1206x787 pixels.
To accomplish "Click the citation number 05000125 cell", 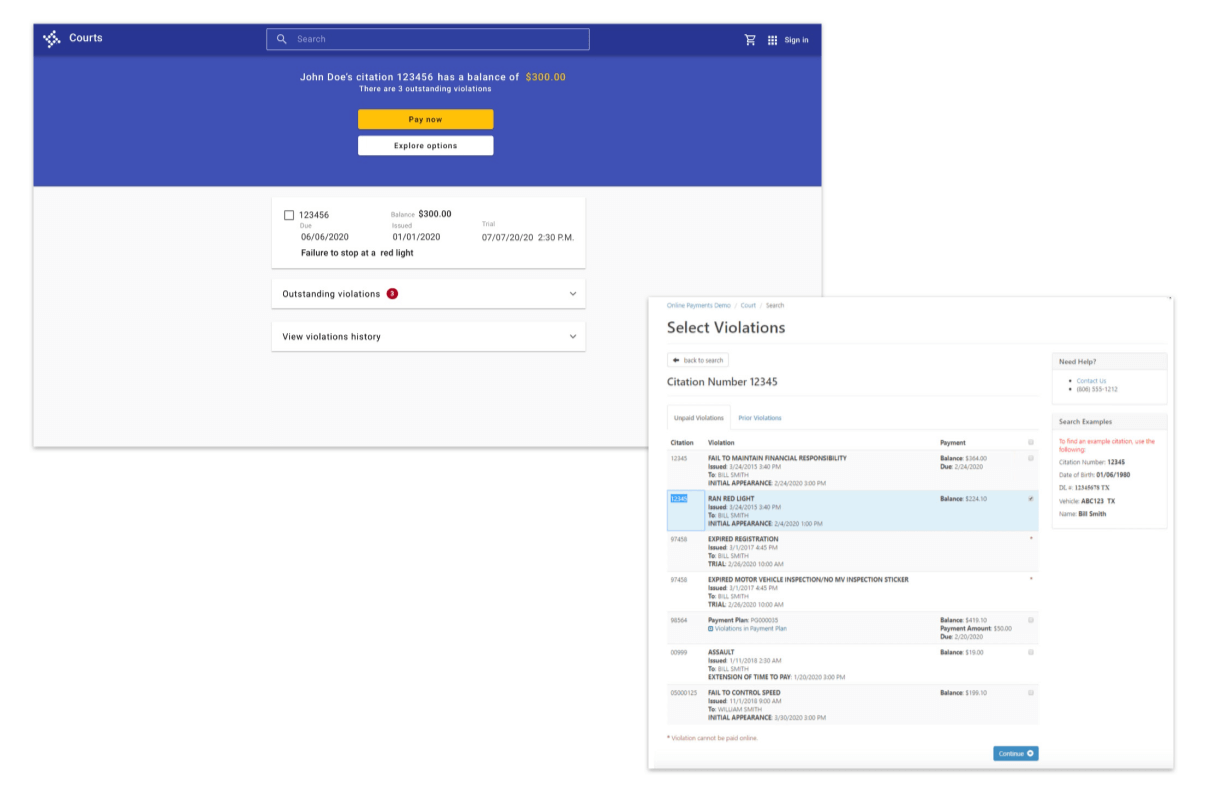I will coord(686,692).
